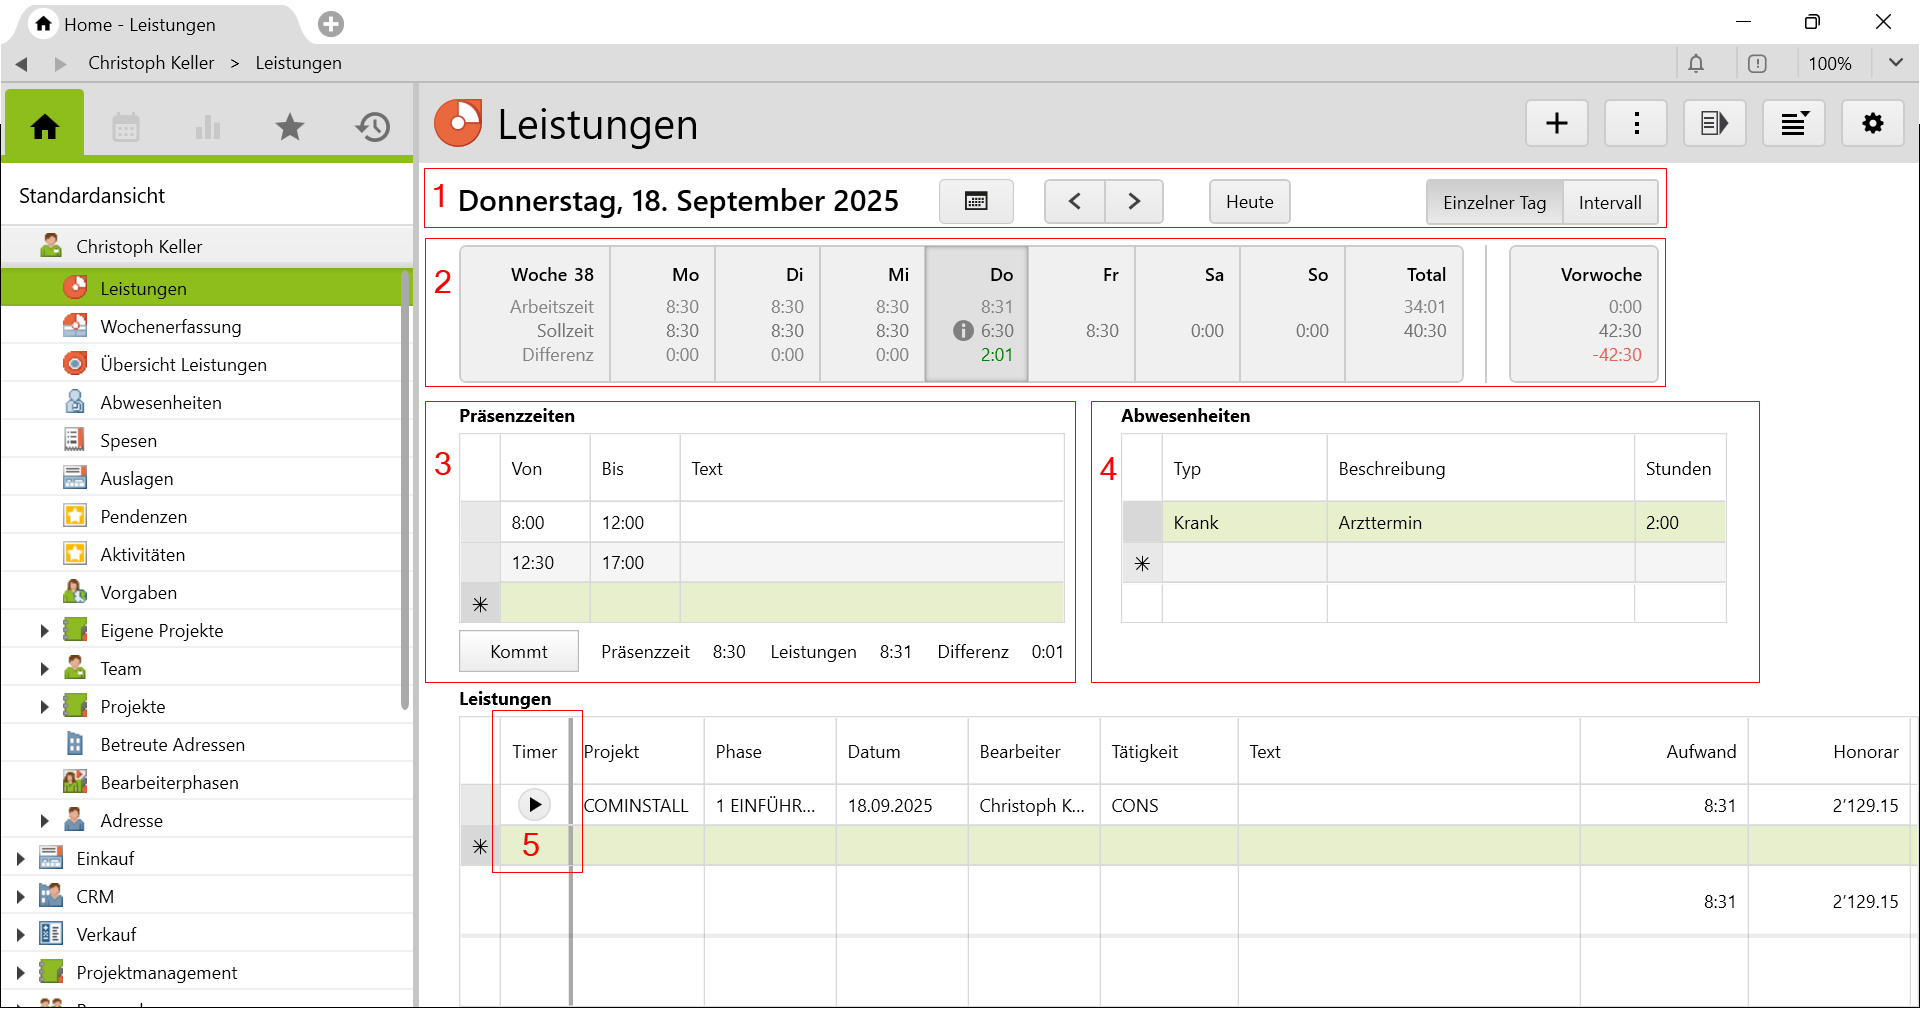Click the plus icon to add entry
Viewport: 1920px width, 1019px height.
[1556, 124]
